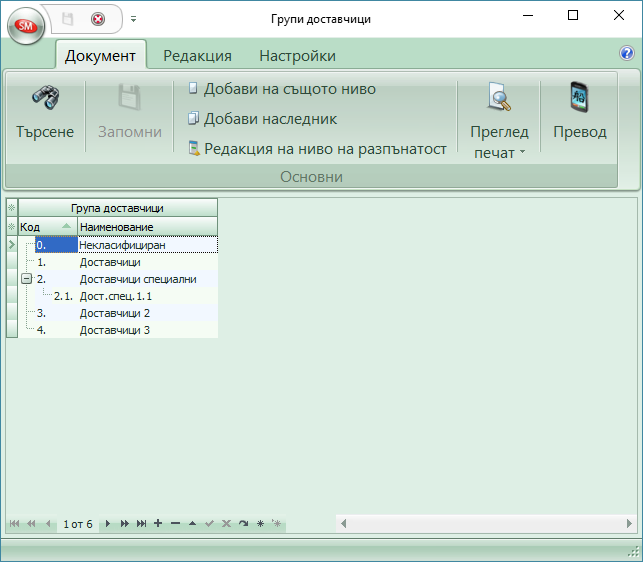The width and height of the screenshot is (643, 562).
Task: Click the row indicator arrow beside Некласифициран
Action: [x=12, y=245]
